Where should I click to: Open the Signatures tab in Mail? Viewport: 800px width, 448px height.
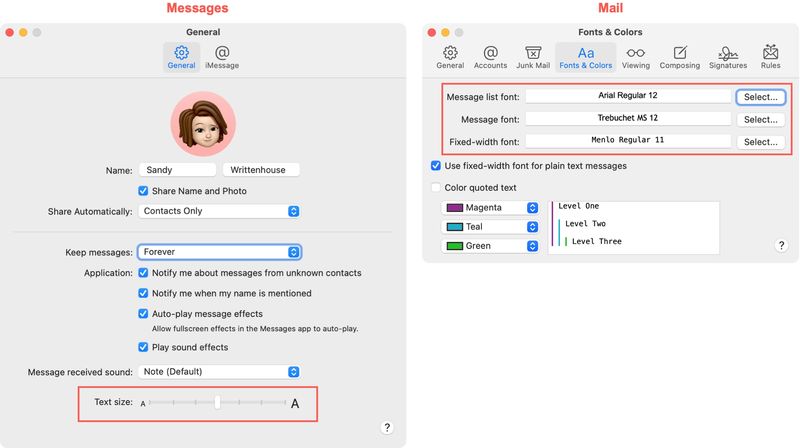click(x=728, y=57)
